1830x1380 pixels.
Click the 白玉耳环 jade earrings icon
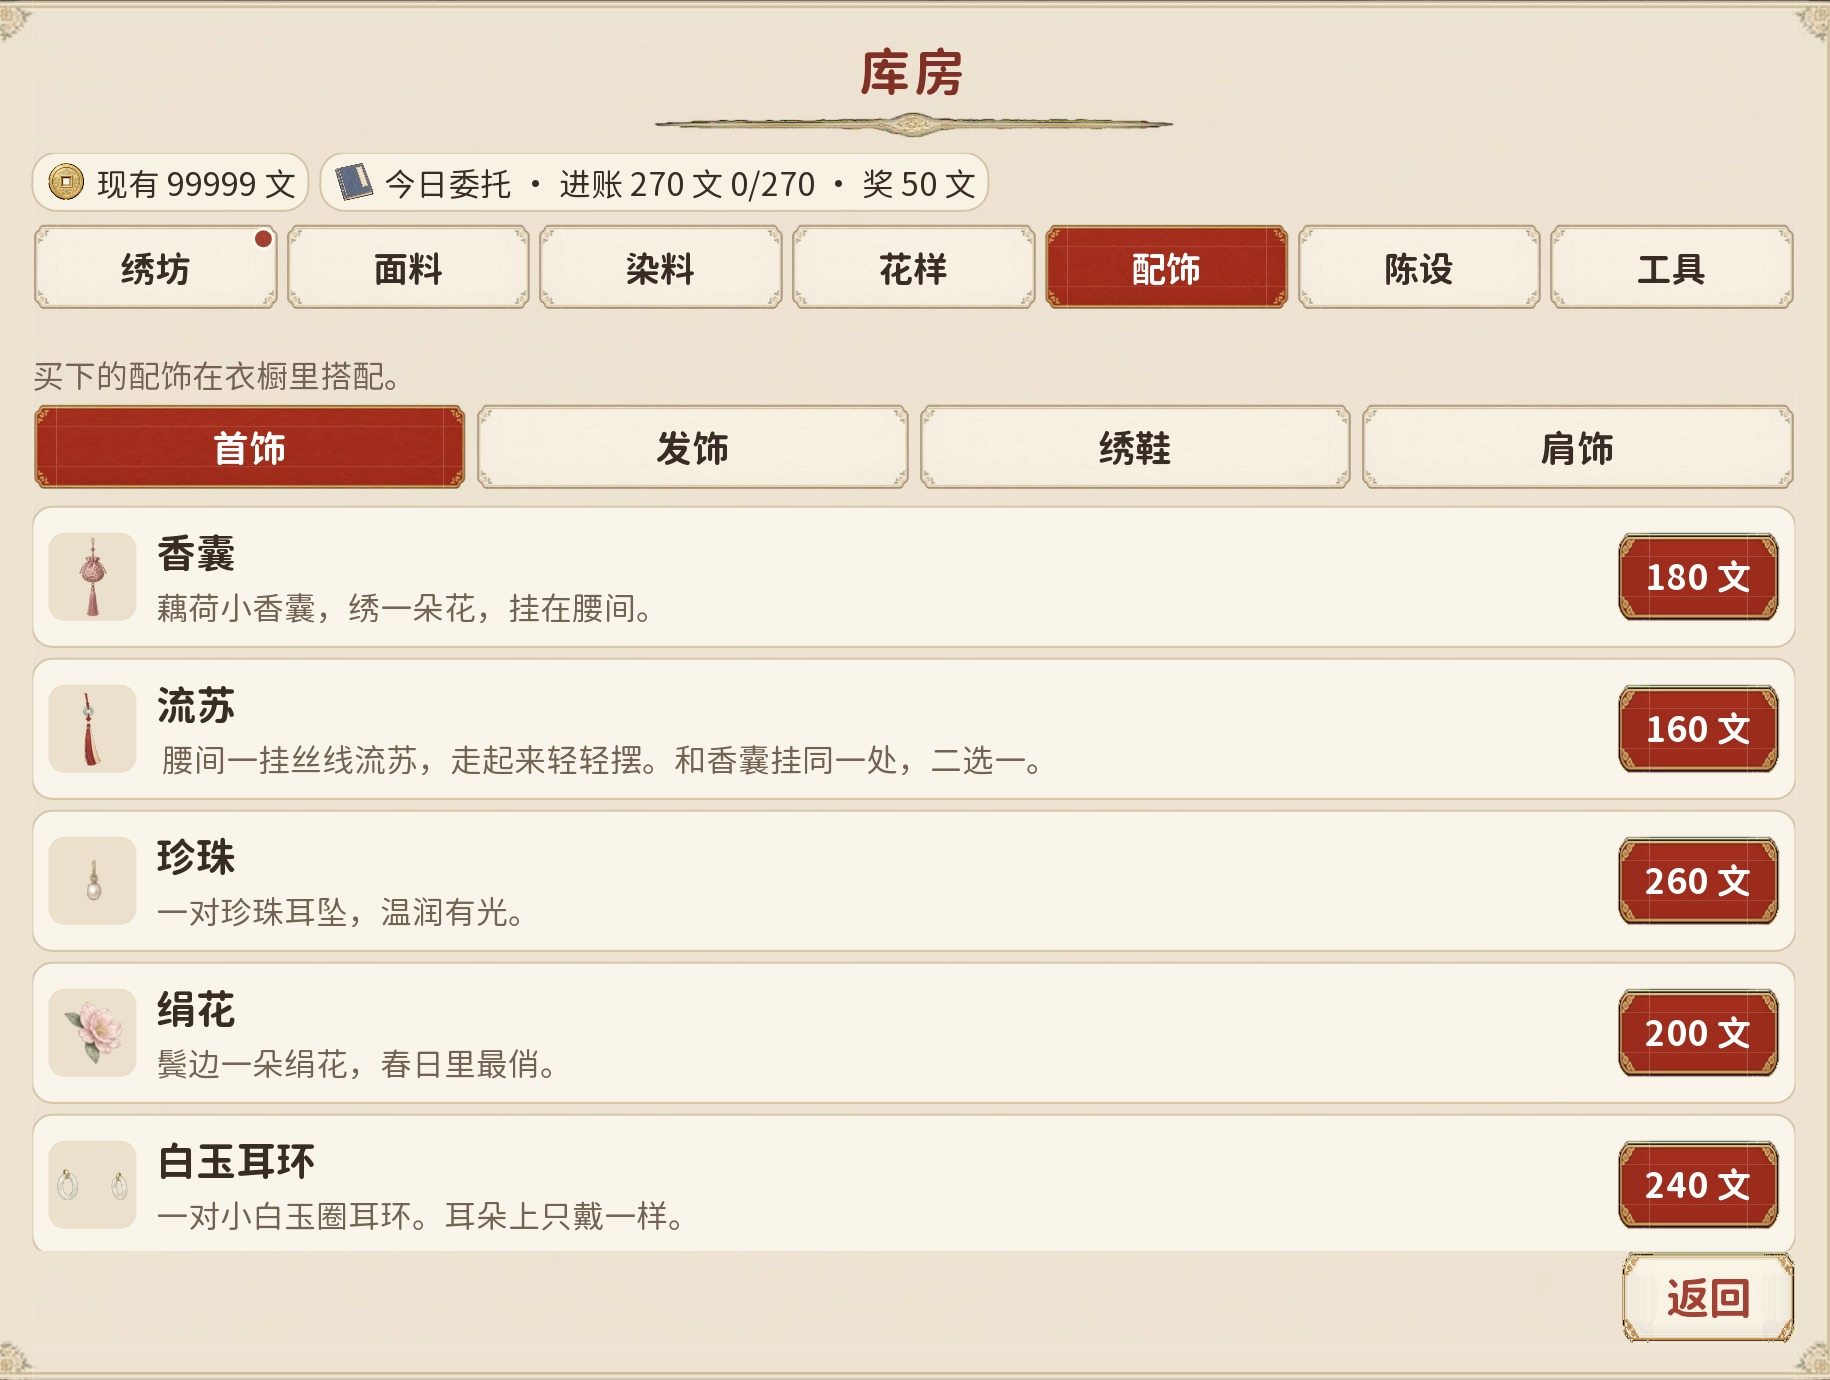pyautogui.click(x=92, y=1185)
